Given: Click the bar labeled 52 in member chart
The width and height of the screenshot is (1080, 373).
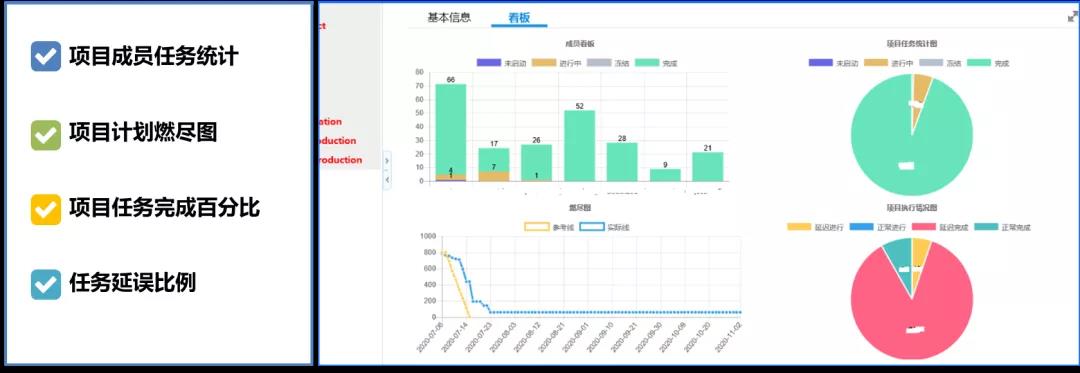Looking at the screenshot, I should (x=580, y=146).
